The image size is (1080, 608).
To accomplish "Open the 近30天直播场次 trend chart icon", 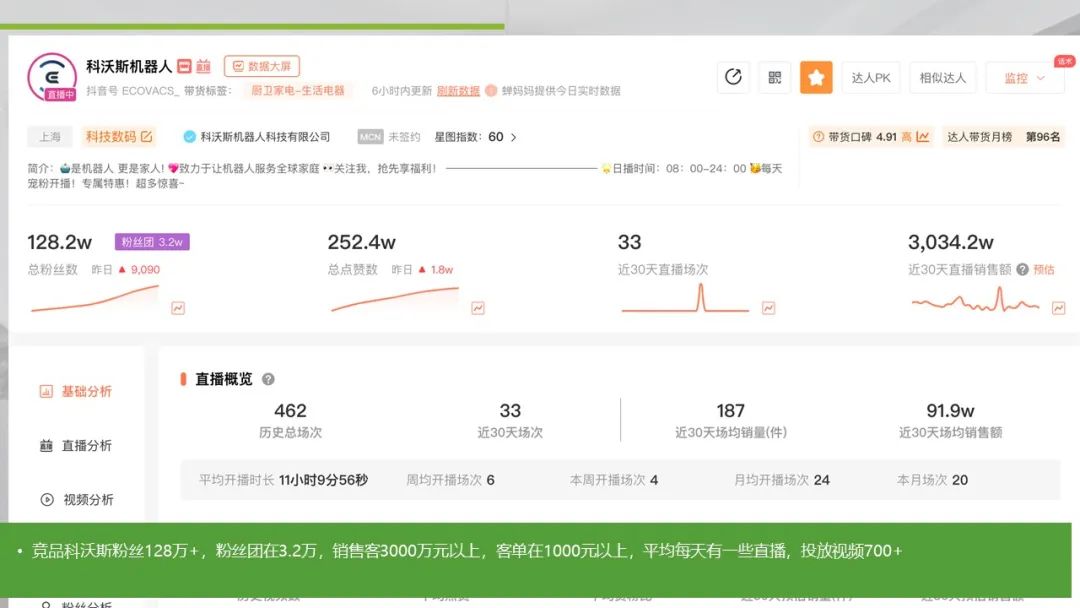I will (x=769, y=308).
